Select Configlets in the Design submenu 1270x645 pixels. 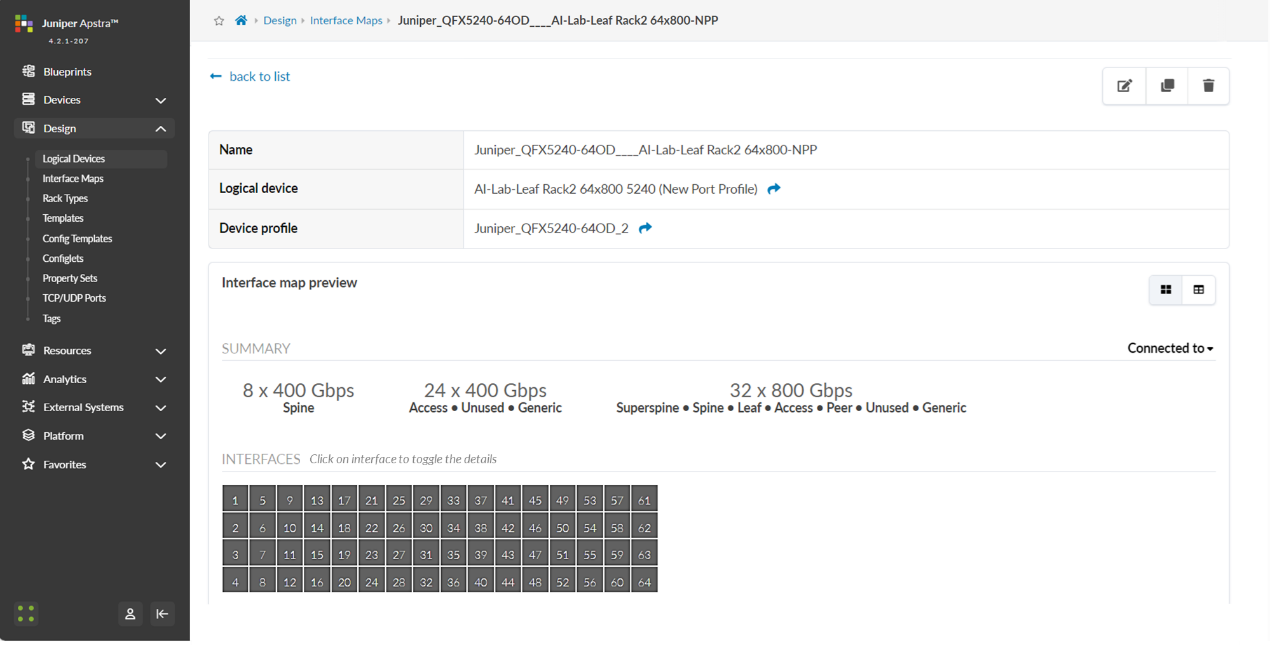coord(63,258)
